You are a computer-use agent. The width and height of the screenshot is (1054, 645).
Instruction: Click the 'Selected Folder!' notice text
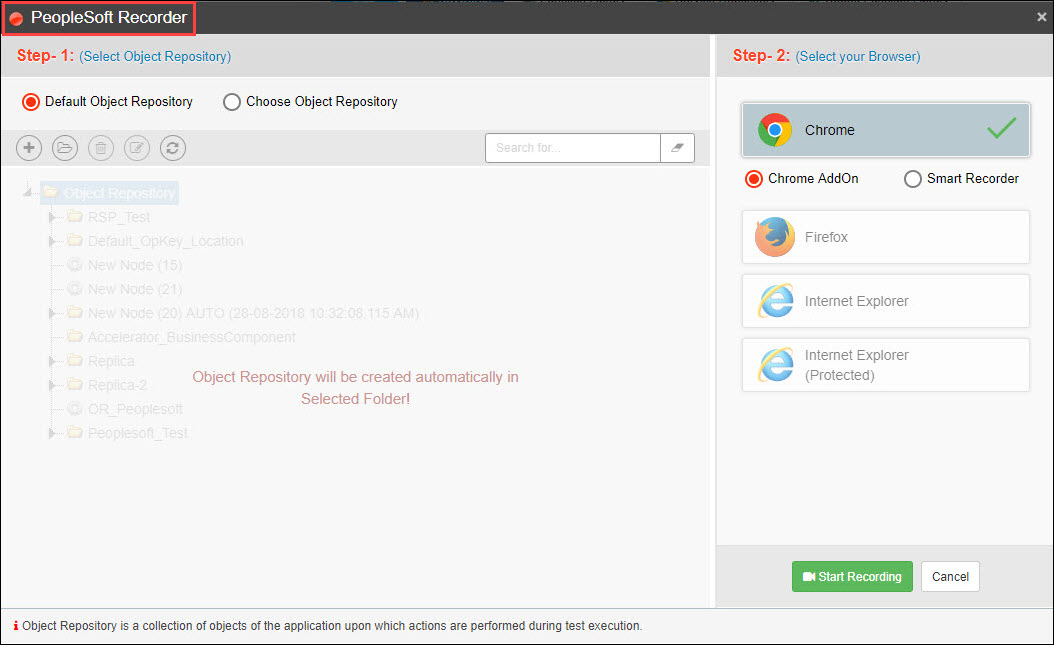(x=356, y=399)
